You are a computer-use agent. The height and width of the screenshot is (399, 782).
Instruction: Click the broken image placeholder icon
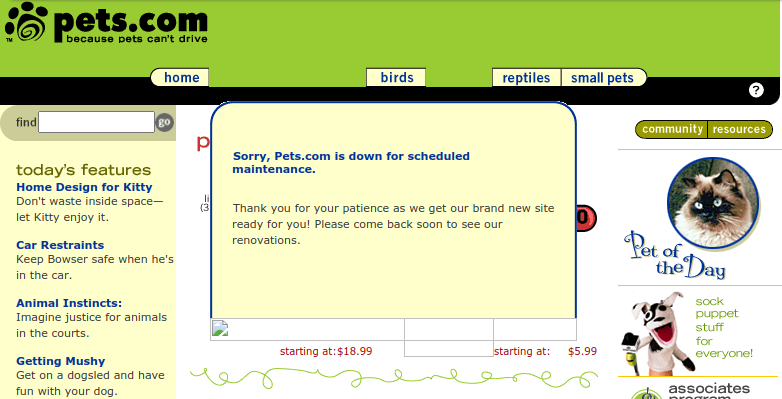[220, 328]
